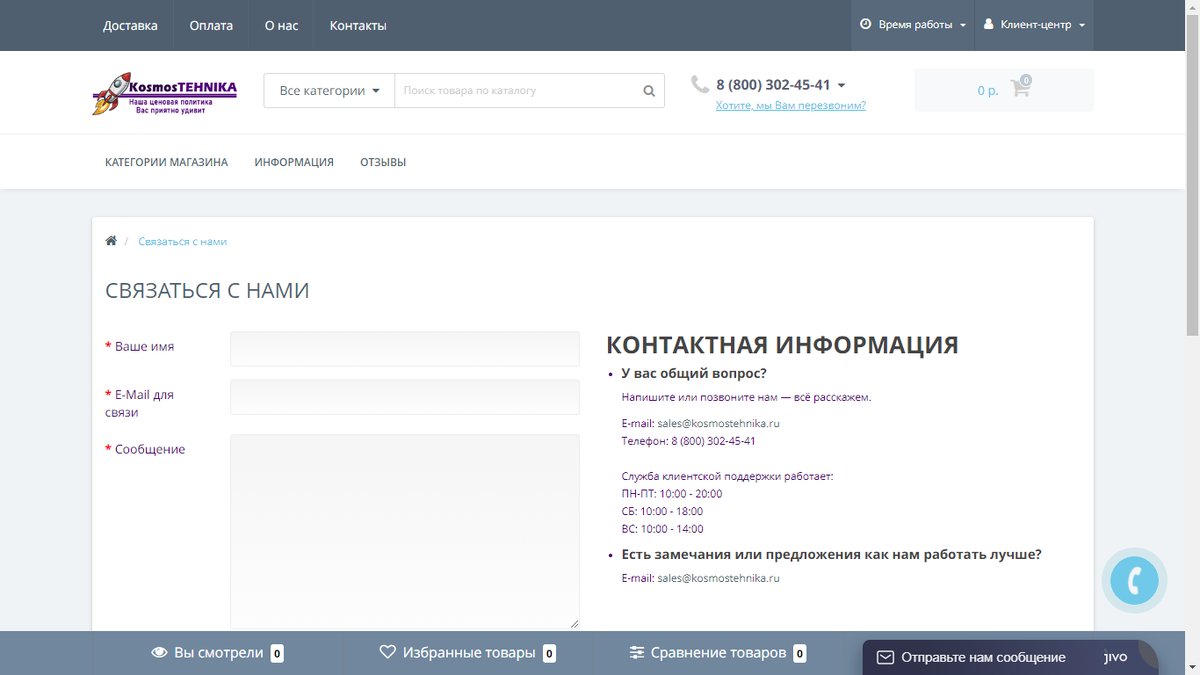Expand the phone number dropdown arrow

tap(841, 86)
